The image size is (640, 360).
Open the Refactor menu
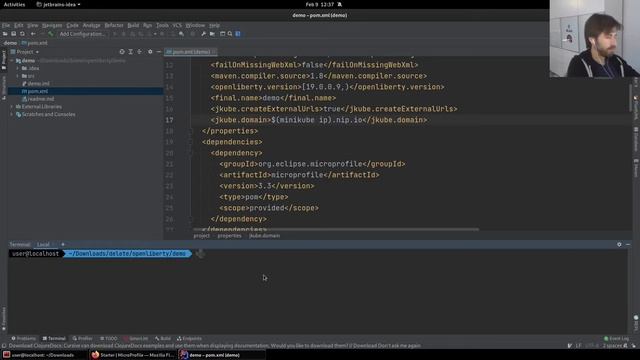coord(114,25)
